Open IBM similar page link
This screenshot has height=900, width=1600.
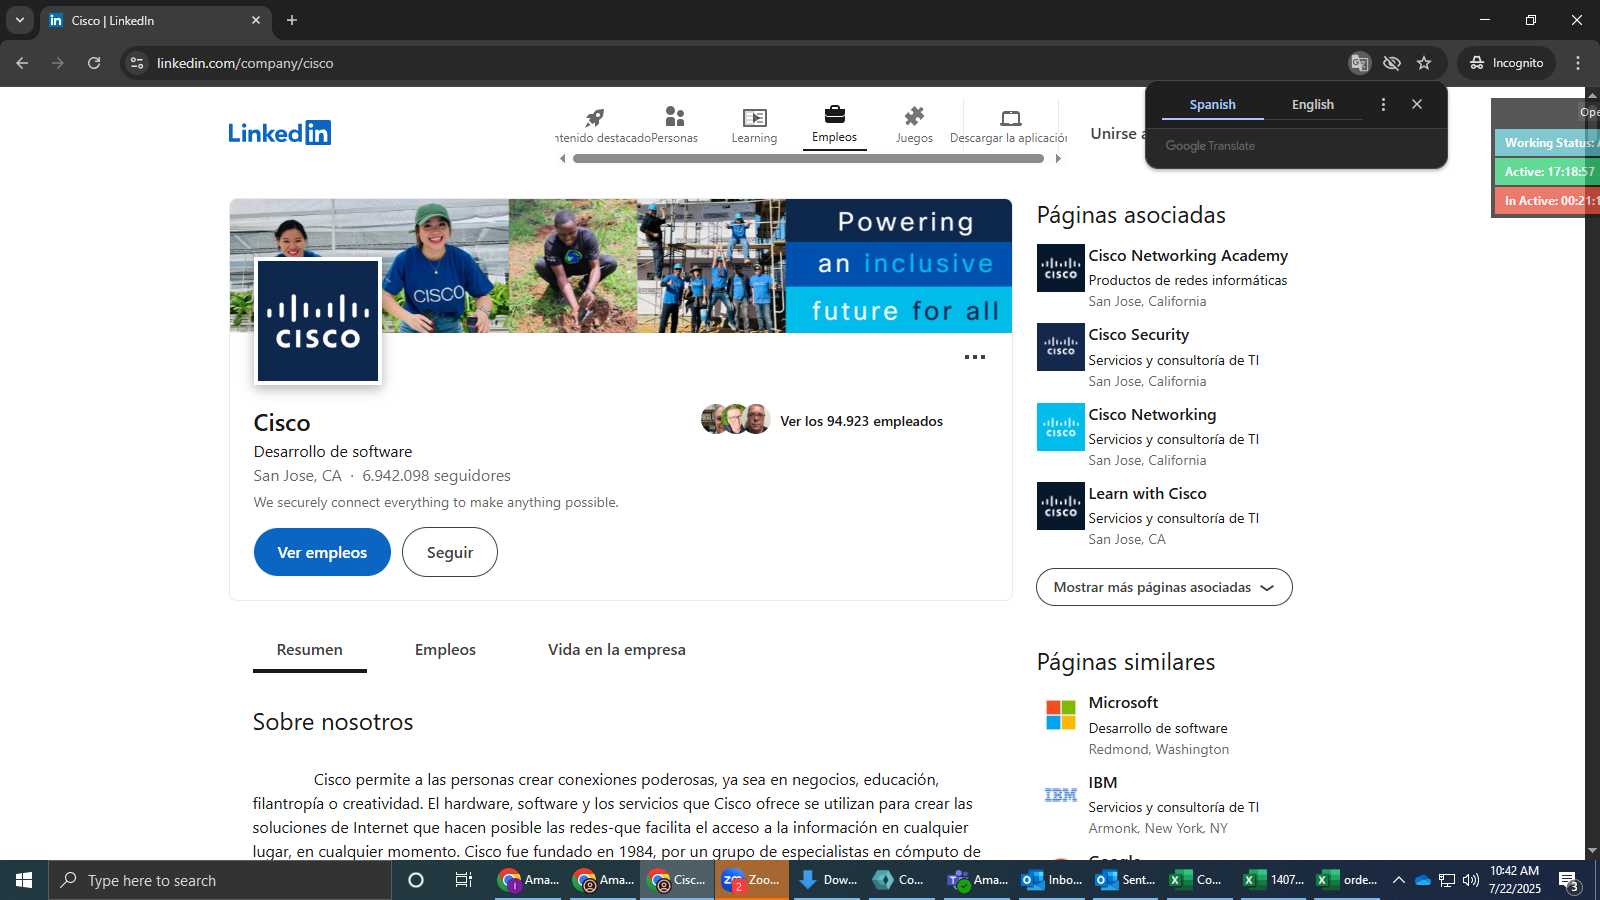click(1103, 783)
